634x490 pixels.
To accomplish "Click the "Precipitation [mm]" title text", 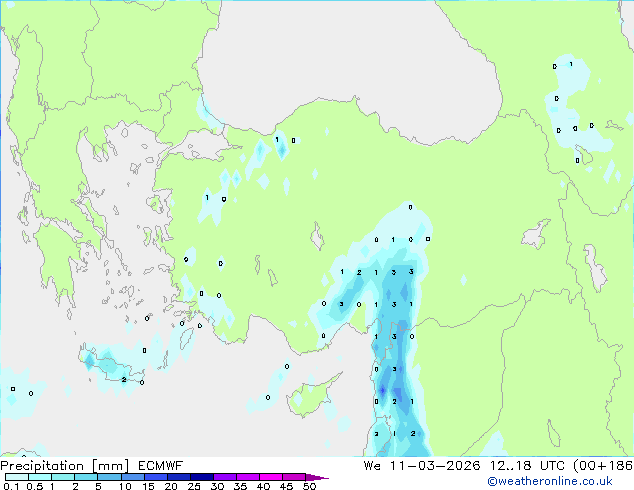I will [x=65, y=466].
